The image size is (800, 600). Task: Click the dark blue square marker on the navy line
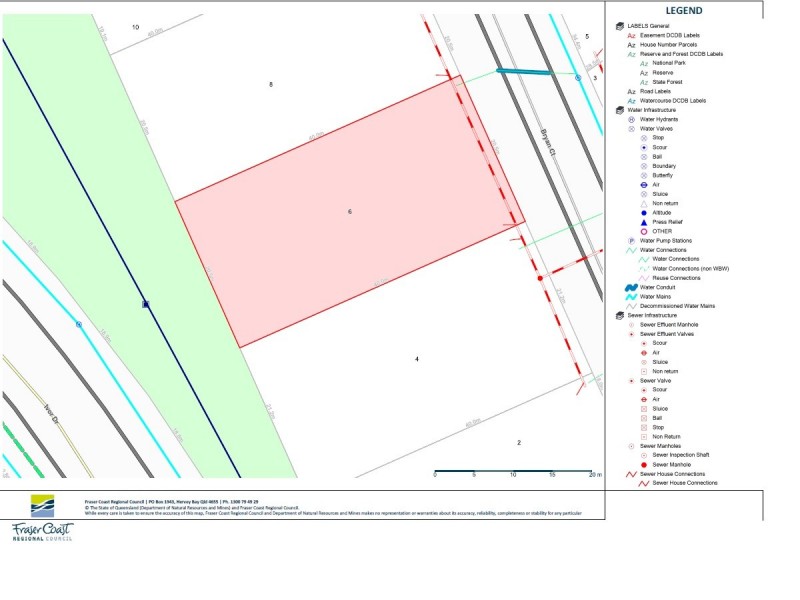coord(146,305)
